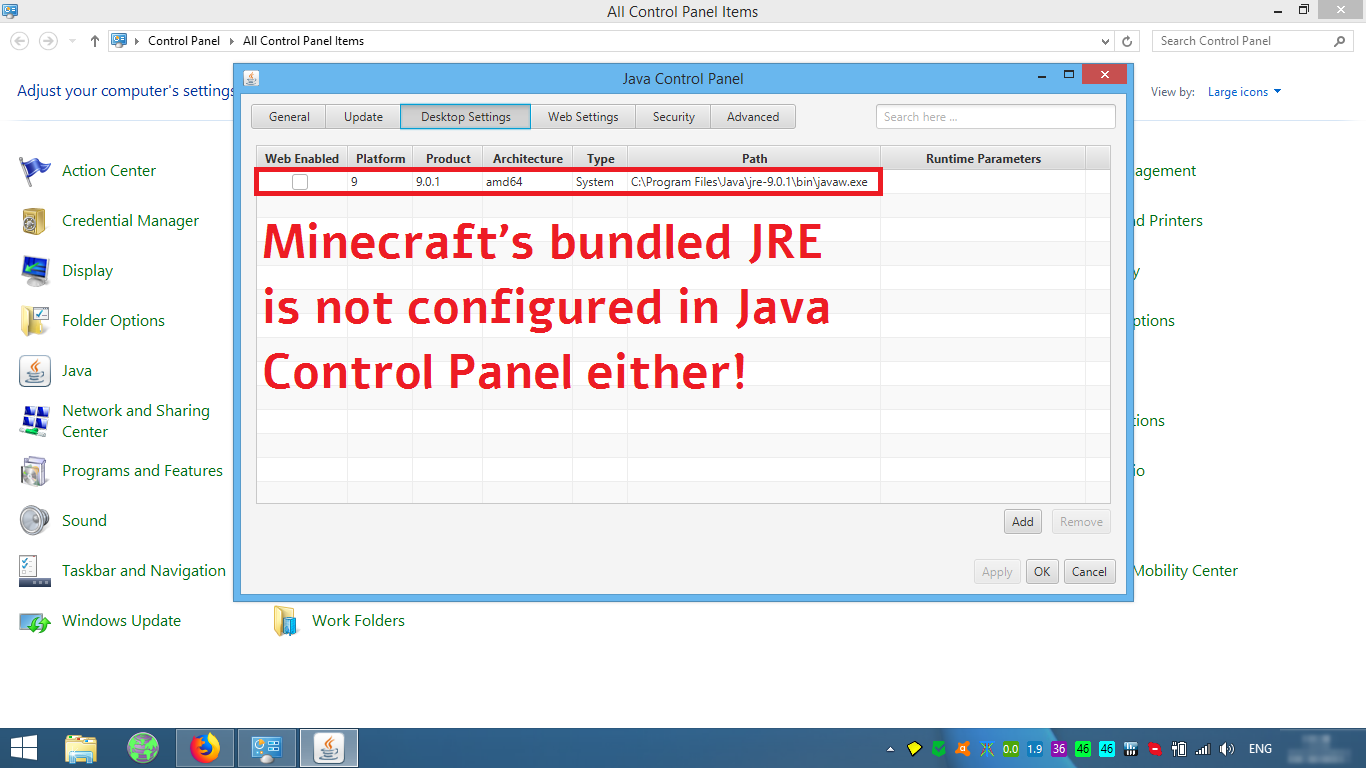Image resolution: width=1366 pixels, height=768 pixels.
Task: Click the Avast orange tray icon
Action: [963, 749]
